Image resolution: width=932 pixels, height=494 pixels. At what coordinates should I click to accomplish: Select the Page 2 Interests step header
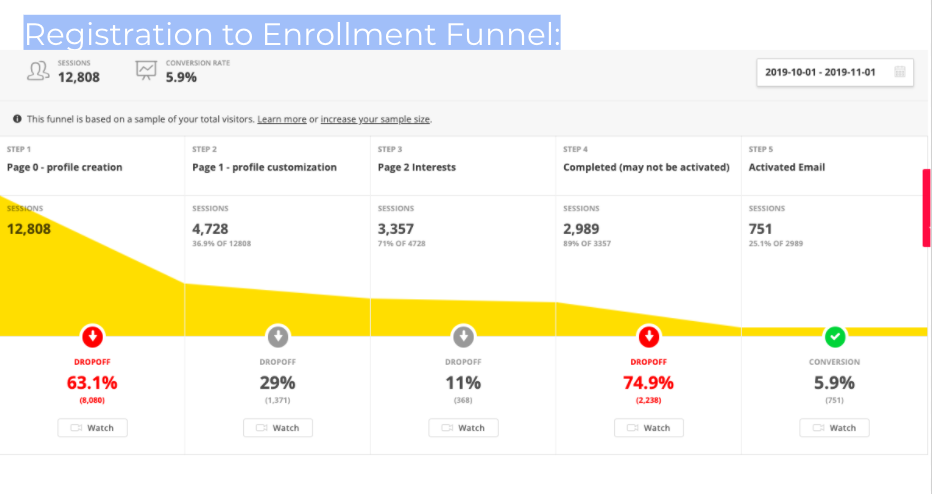(417, 167)
